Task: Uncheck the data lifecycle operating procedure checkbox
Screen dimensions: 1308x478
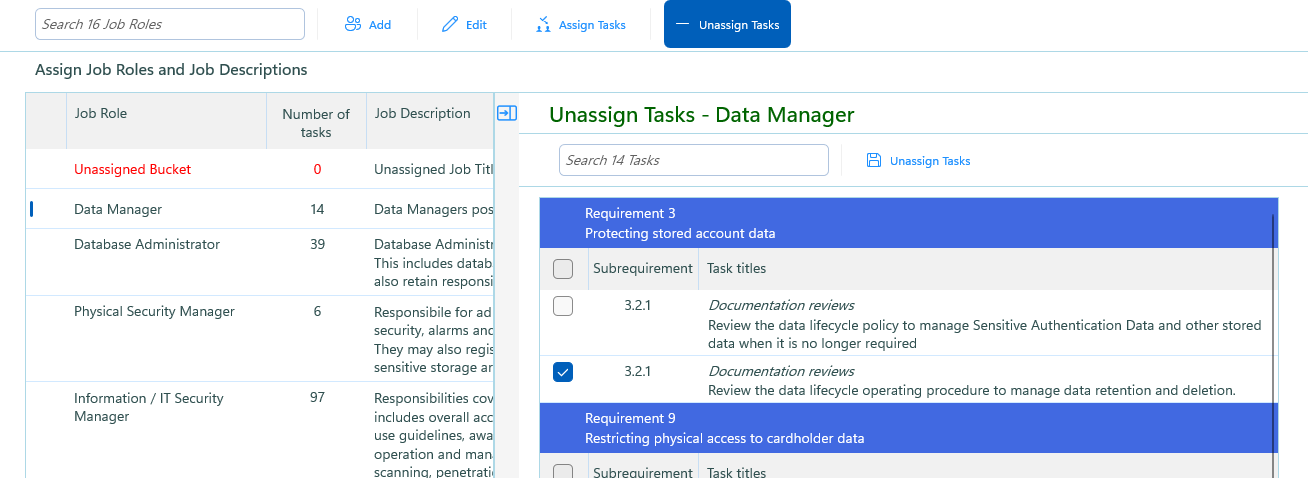Action: coord(563,372)
